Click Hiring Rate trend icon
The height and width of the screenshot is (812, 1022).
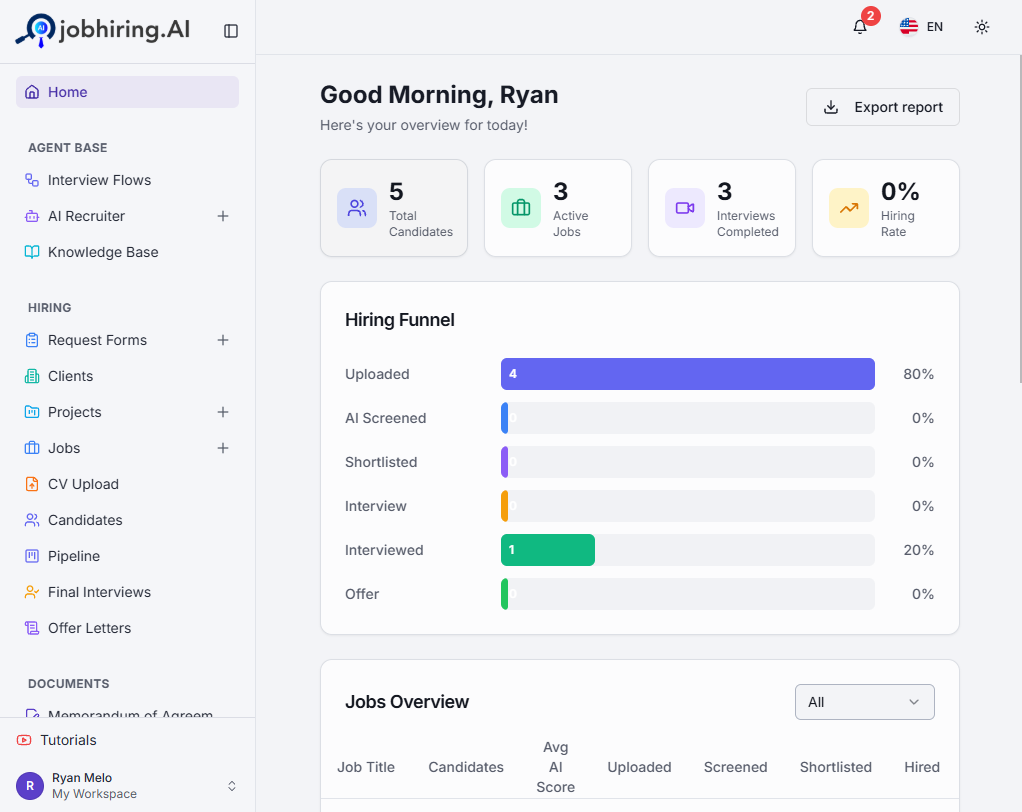[849, 208]
